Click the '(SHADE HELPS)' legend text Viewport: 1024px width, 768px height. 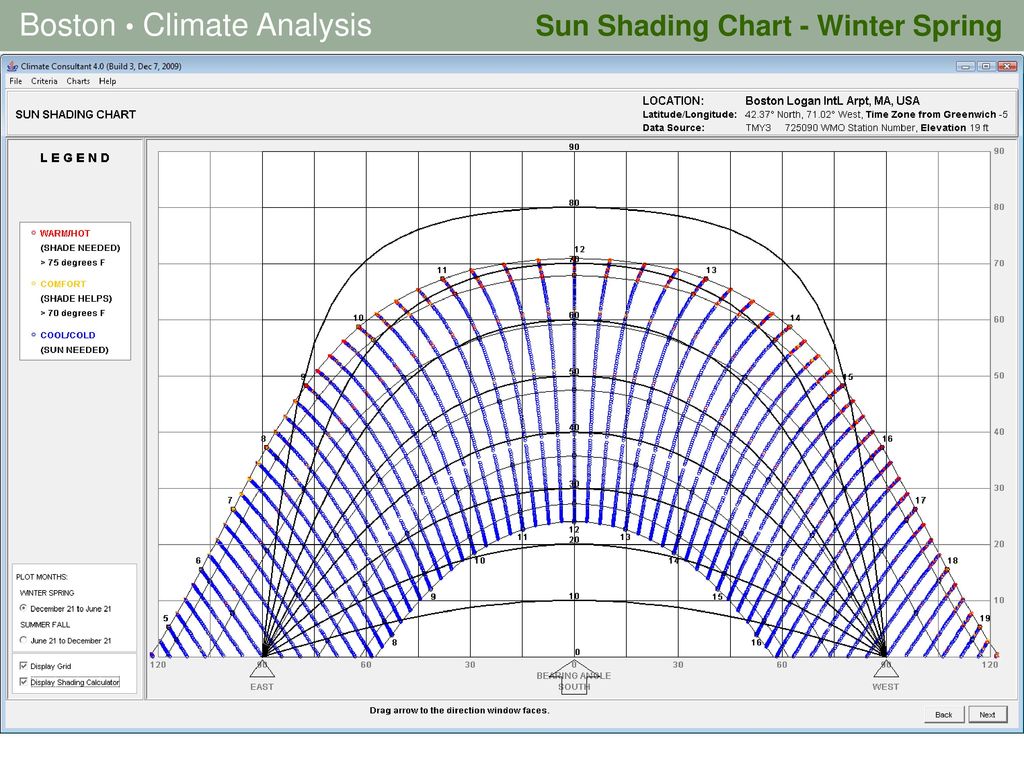[x=76, y=298]
